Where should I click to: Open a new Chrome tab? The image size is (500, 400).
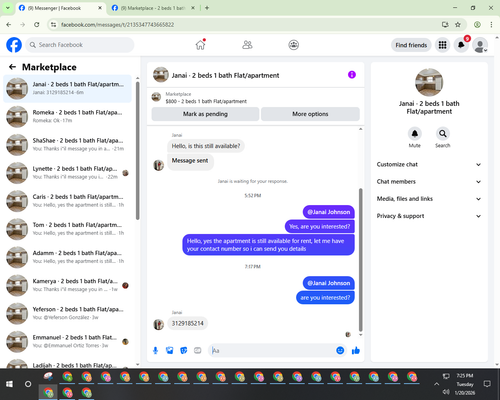tap(207, 8)
